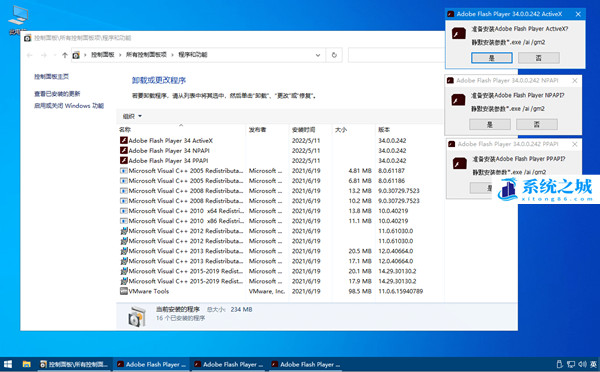Sort the list by the 版本 column header
Image resolution: width=600 pixels, height=372 pixels.
pyautogui.click(x=409, y=130)
